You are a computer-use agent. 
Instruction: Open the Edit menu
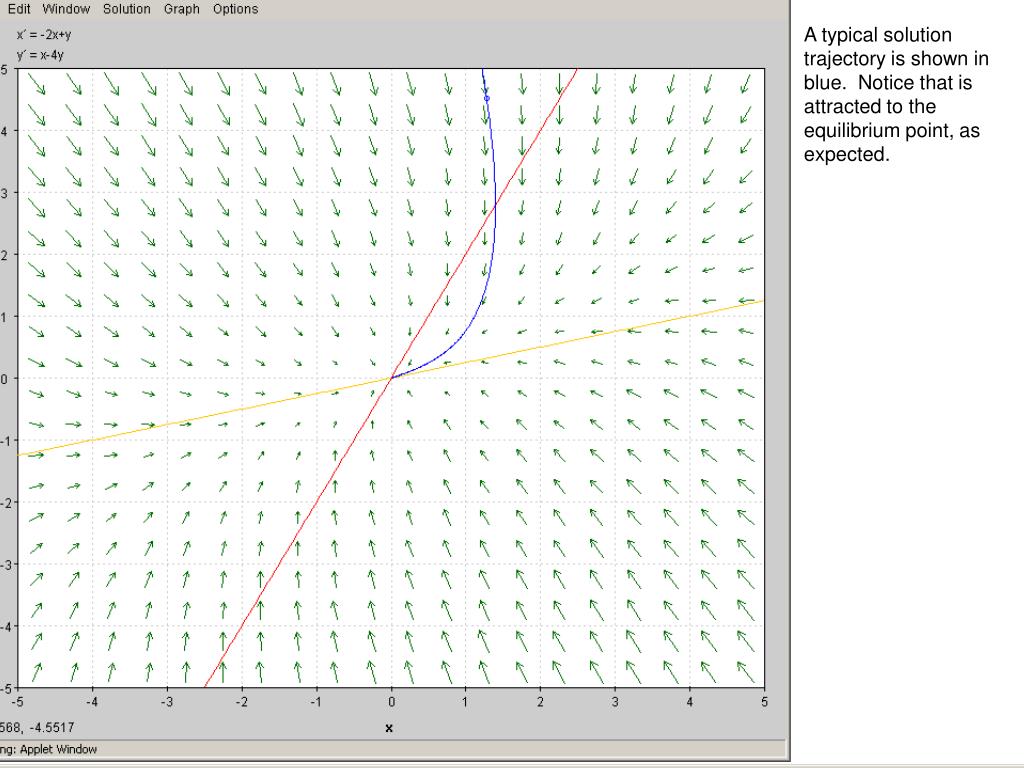[x=20, y=9]
